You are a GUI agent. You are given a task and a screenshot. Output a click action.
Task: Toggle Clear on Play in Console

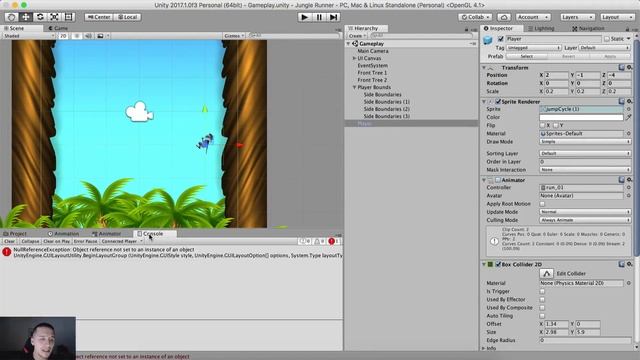coord(56,241)
